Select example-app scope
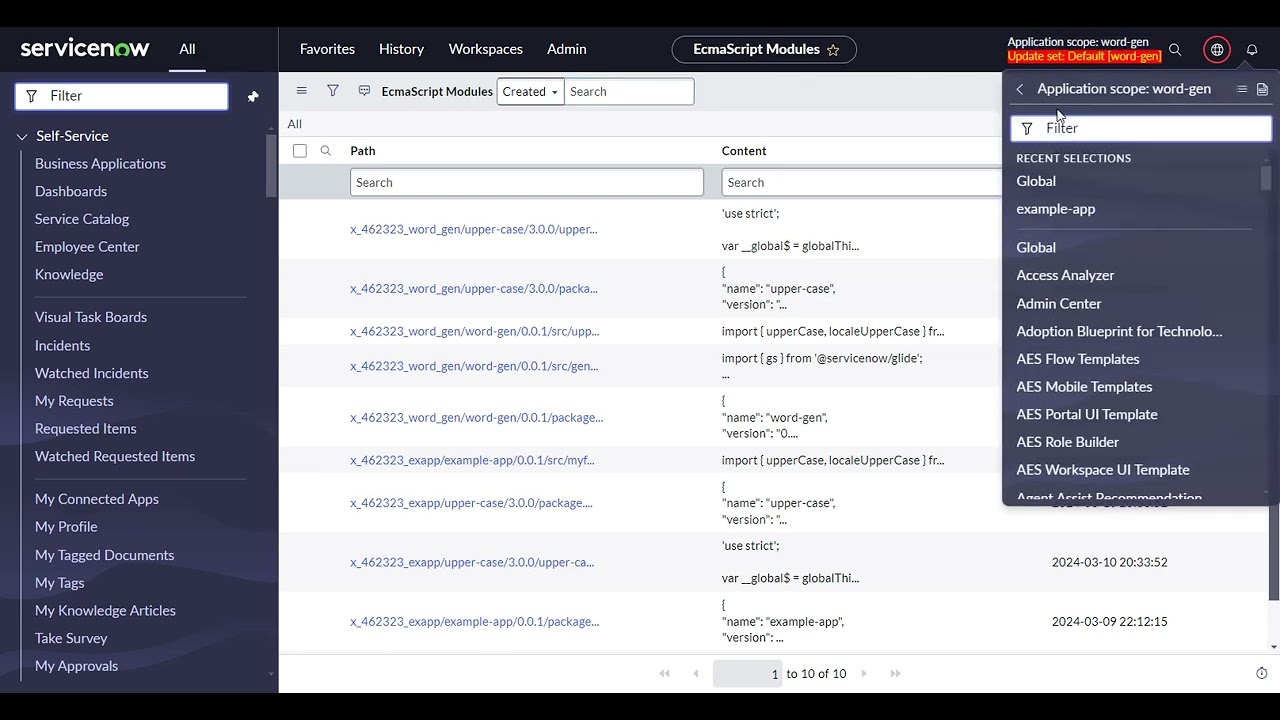Image resolution: width=1280 pixels, height=720 pixels. (x=1056, y=209)
